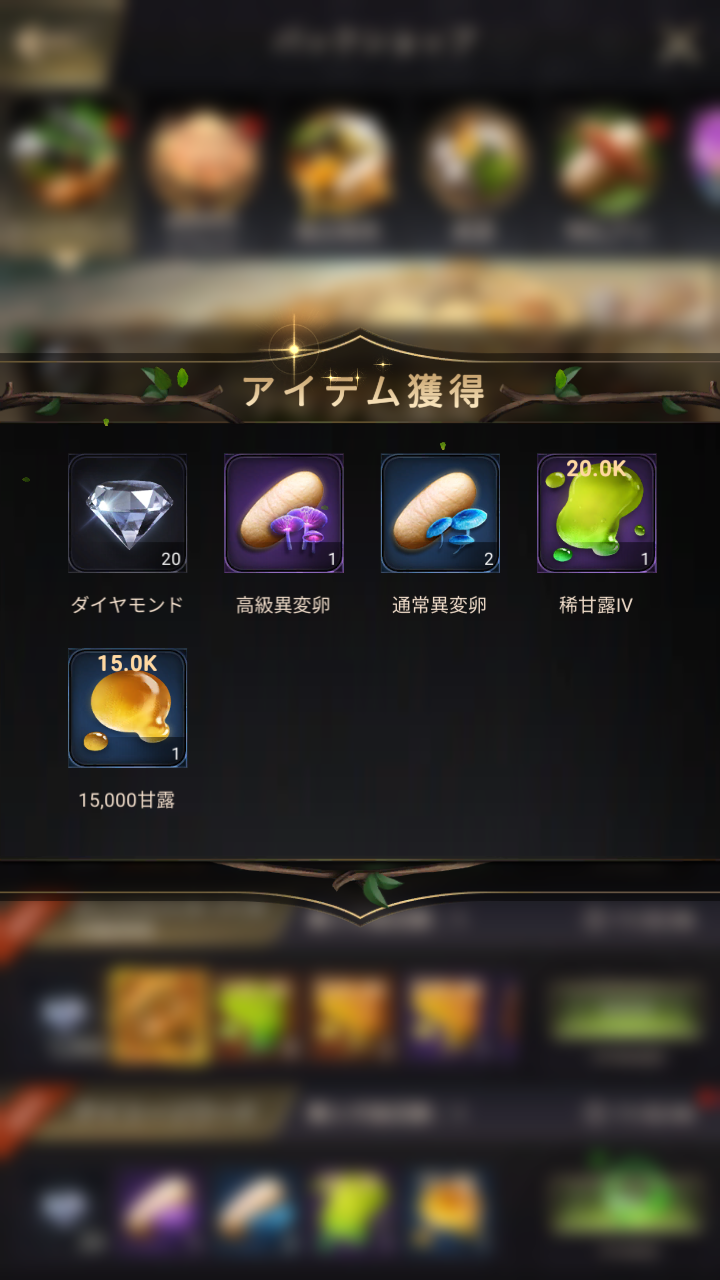Screen dimensions: 720x1280
Task: Close the blurred shop window with X
Action: 679,43
